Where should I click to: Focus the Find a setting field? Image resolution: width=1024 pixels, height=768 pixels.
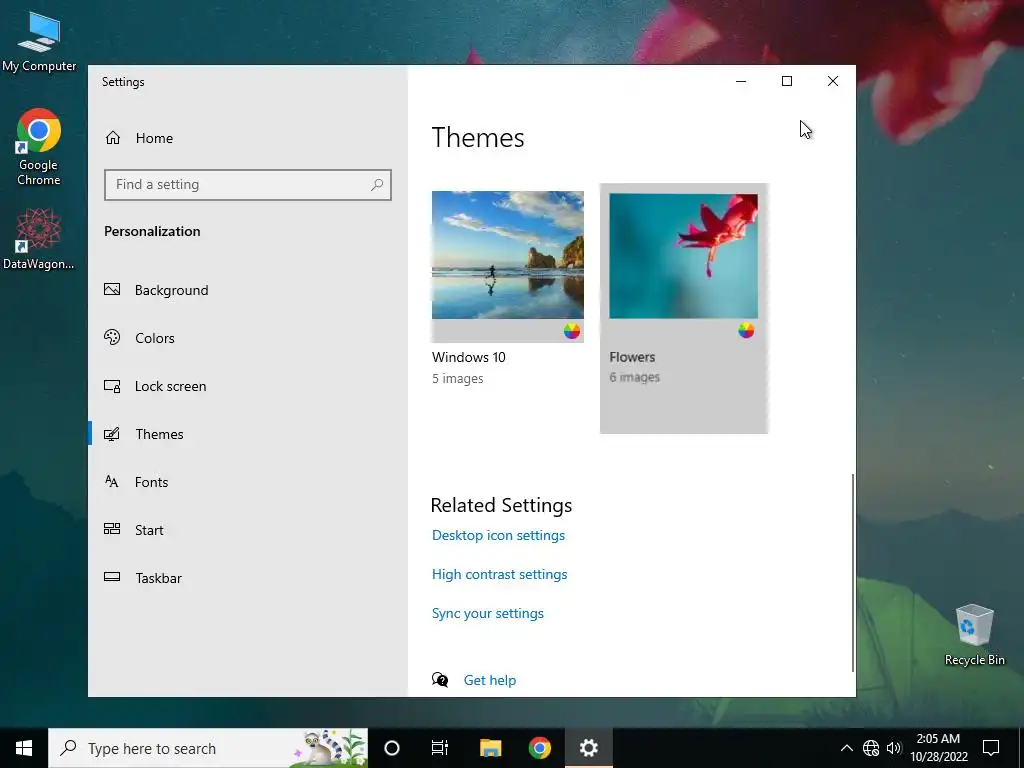click(x=248, y=185)
